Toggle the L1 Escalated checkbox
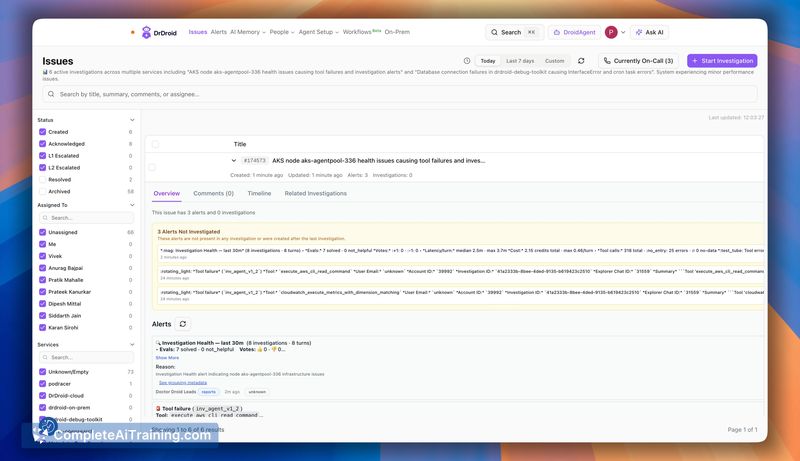 click(x=42, y=156)
